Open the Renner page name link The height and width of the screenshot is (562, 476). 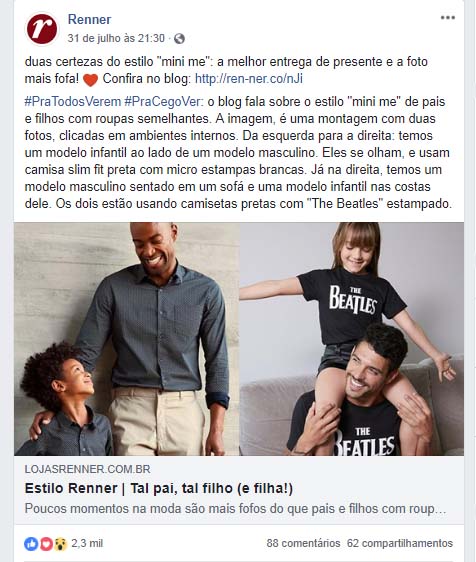(90, 19)
